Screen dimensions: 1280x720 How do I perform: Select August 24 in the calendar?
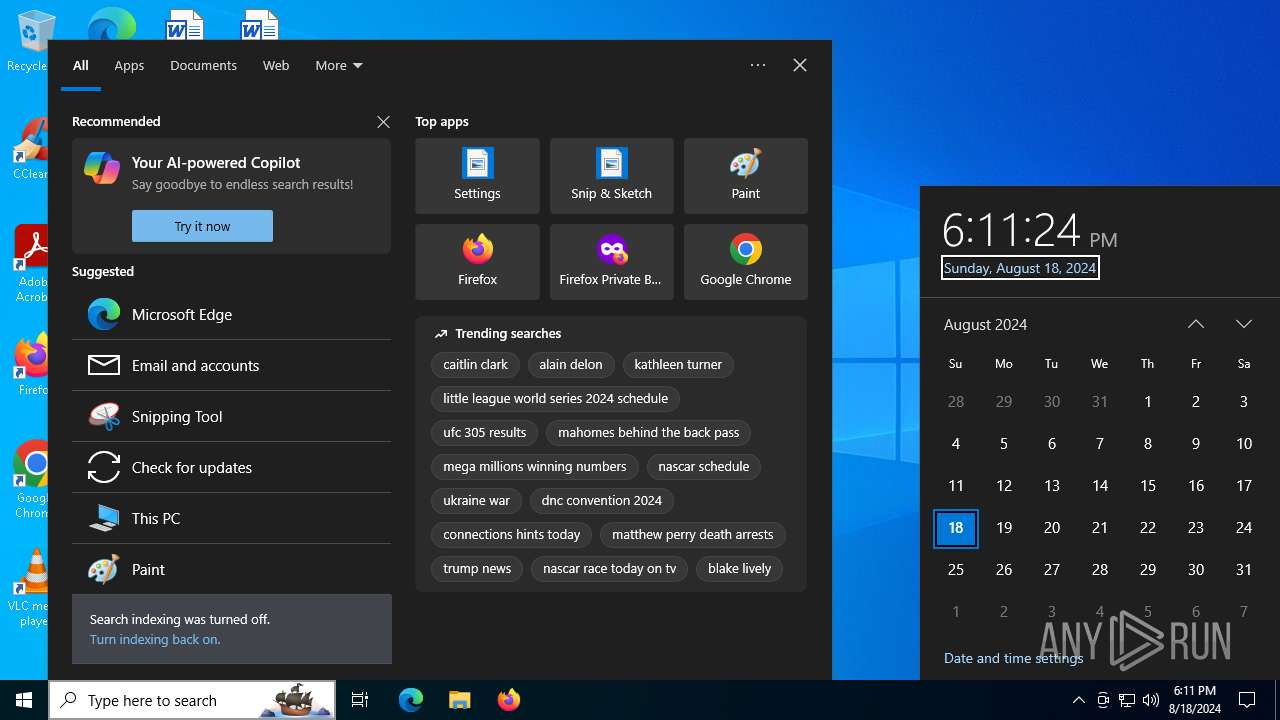(1244, 528)
